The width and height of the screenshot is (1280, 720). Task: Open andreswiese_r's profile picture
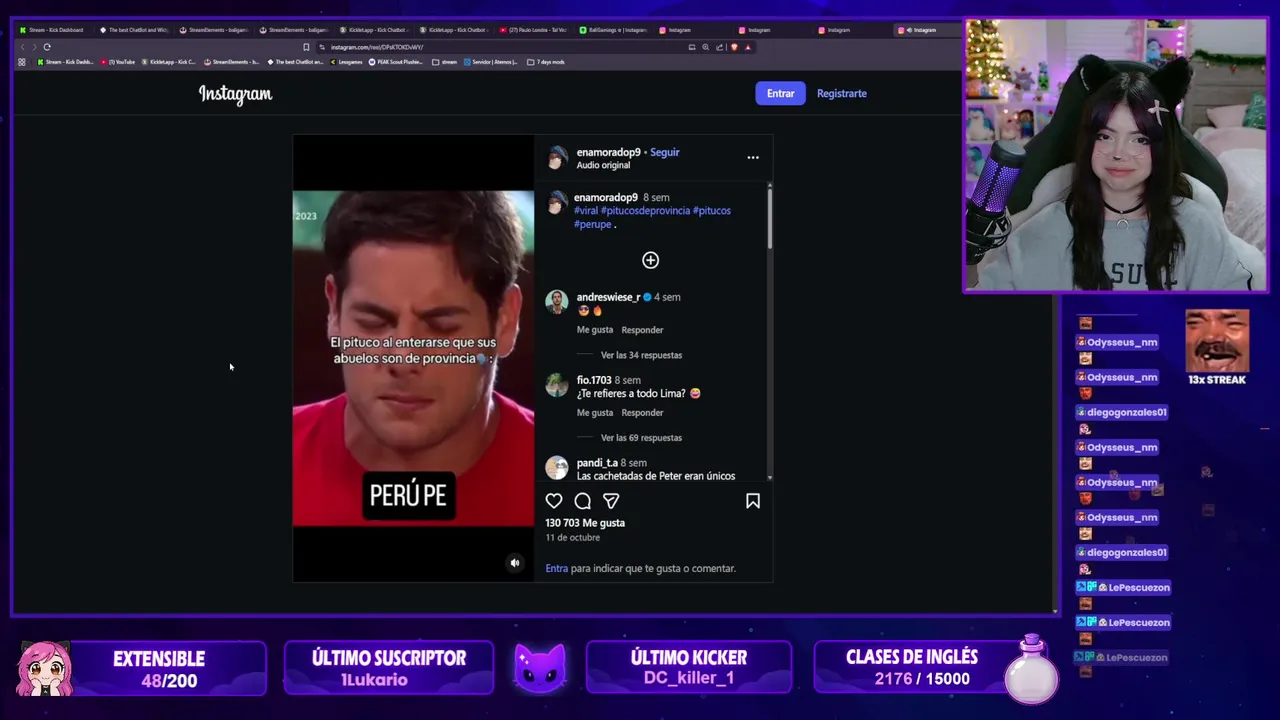tap(557, 302)
